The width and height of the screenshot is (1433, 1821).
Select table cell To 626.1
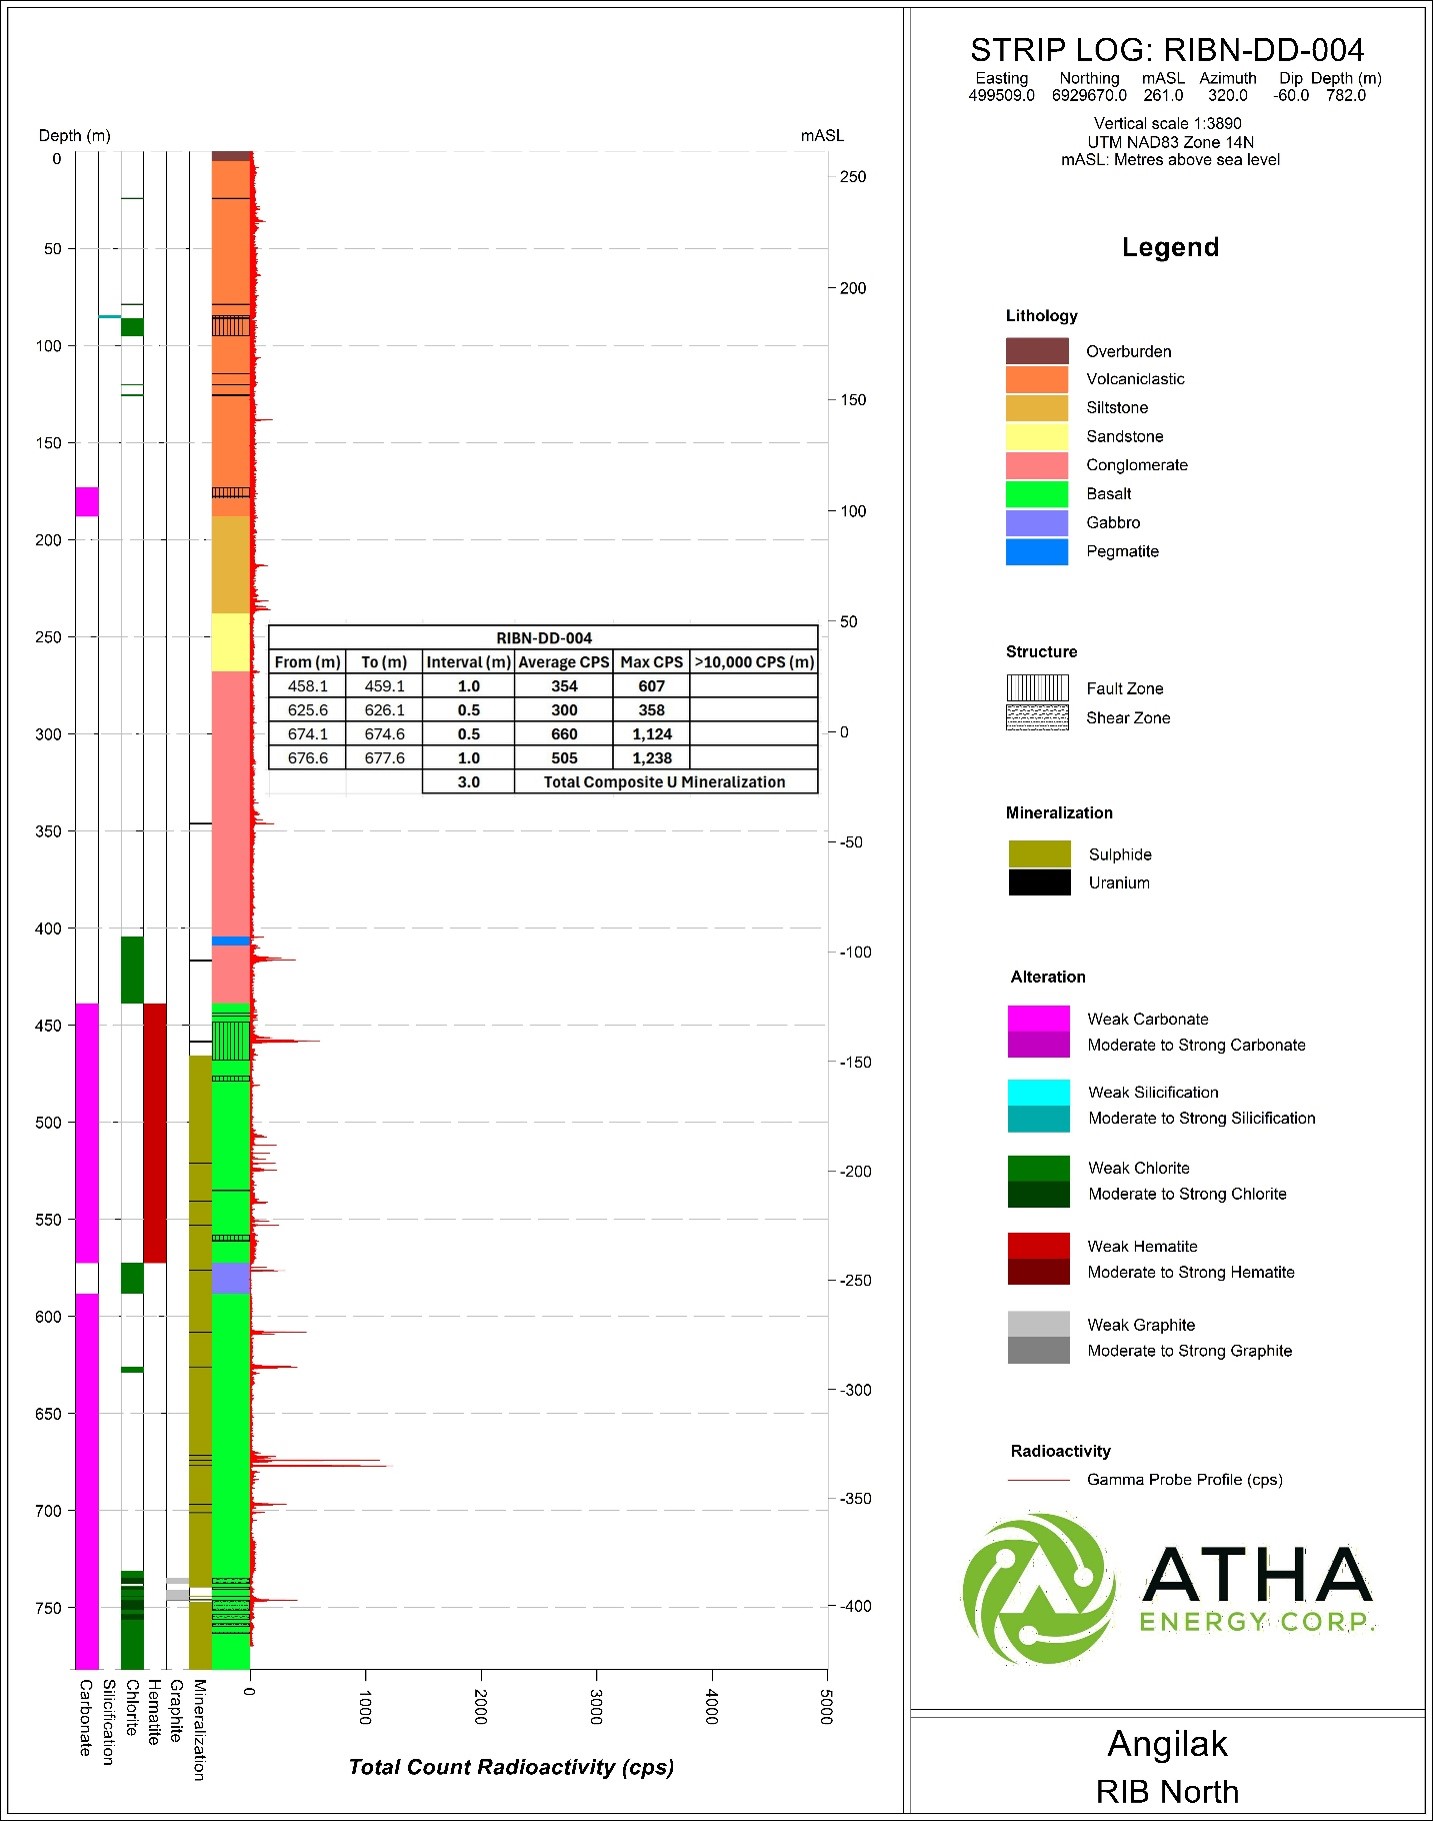click(x=384, y=710)
